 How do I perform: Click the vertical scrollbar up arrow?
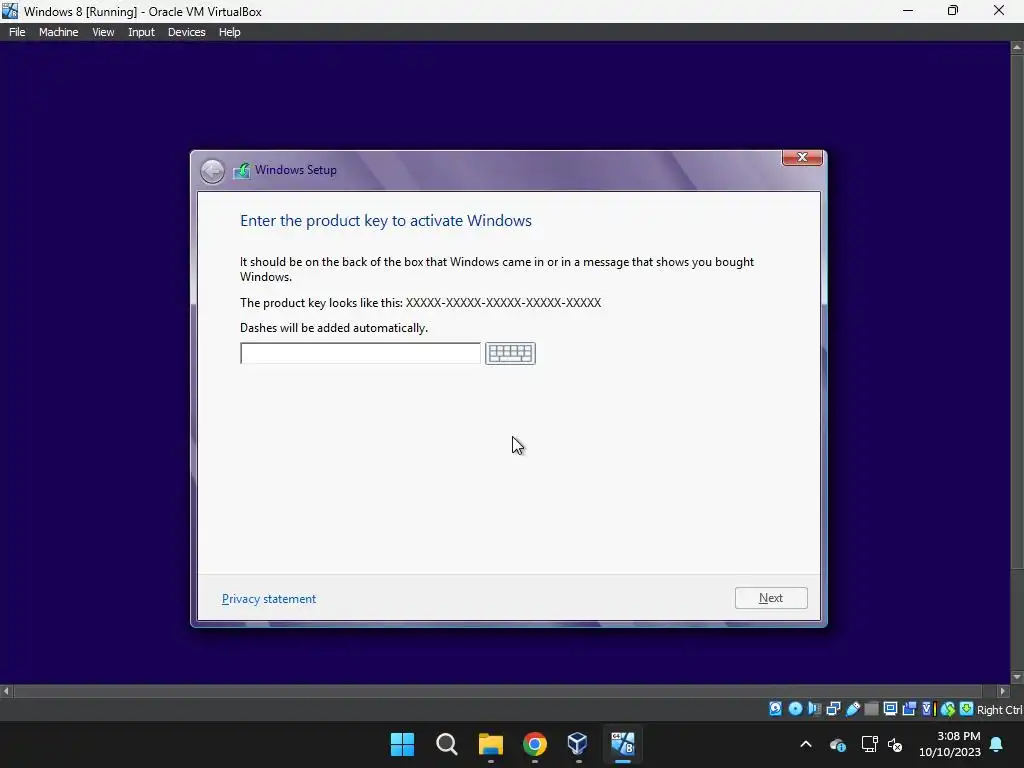pos(1017,48)
